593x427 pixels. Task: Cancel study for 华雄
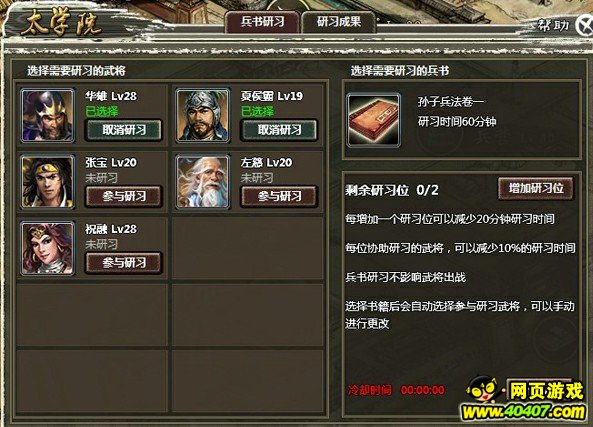(x=124, y=130)
